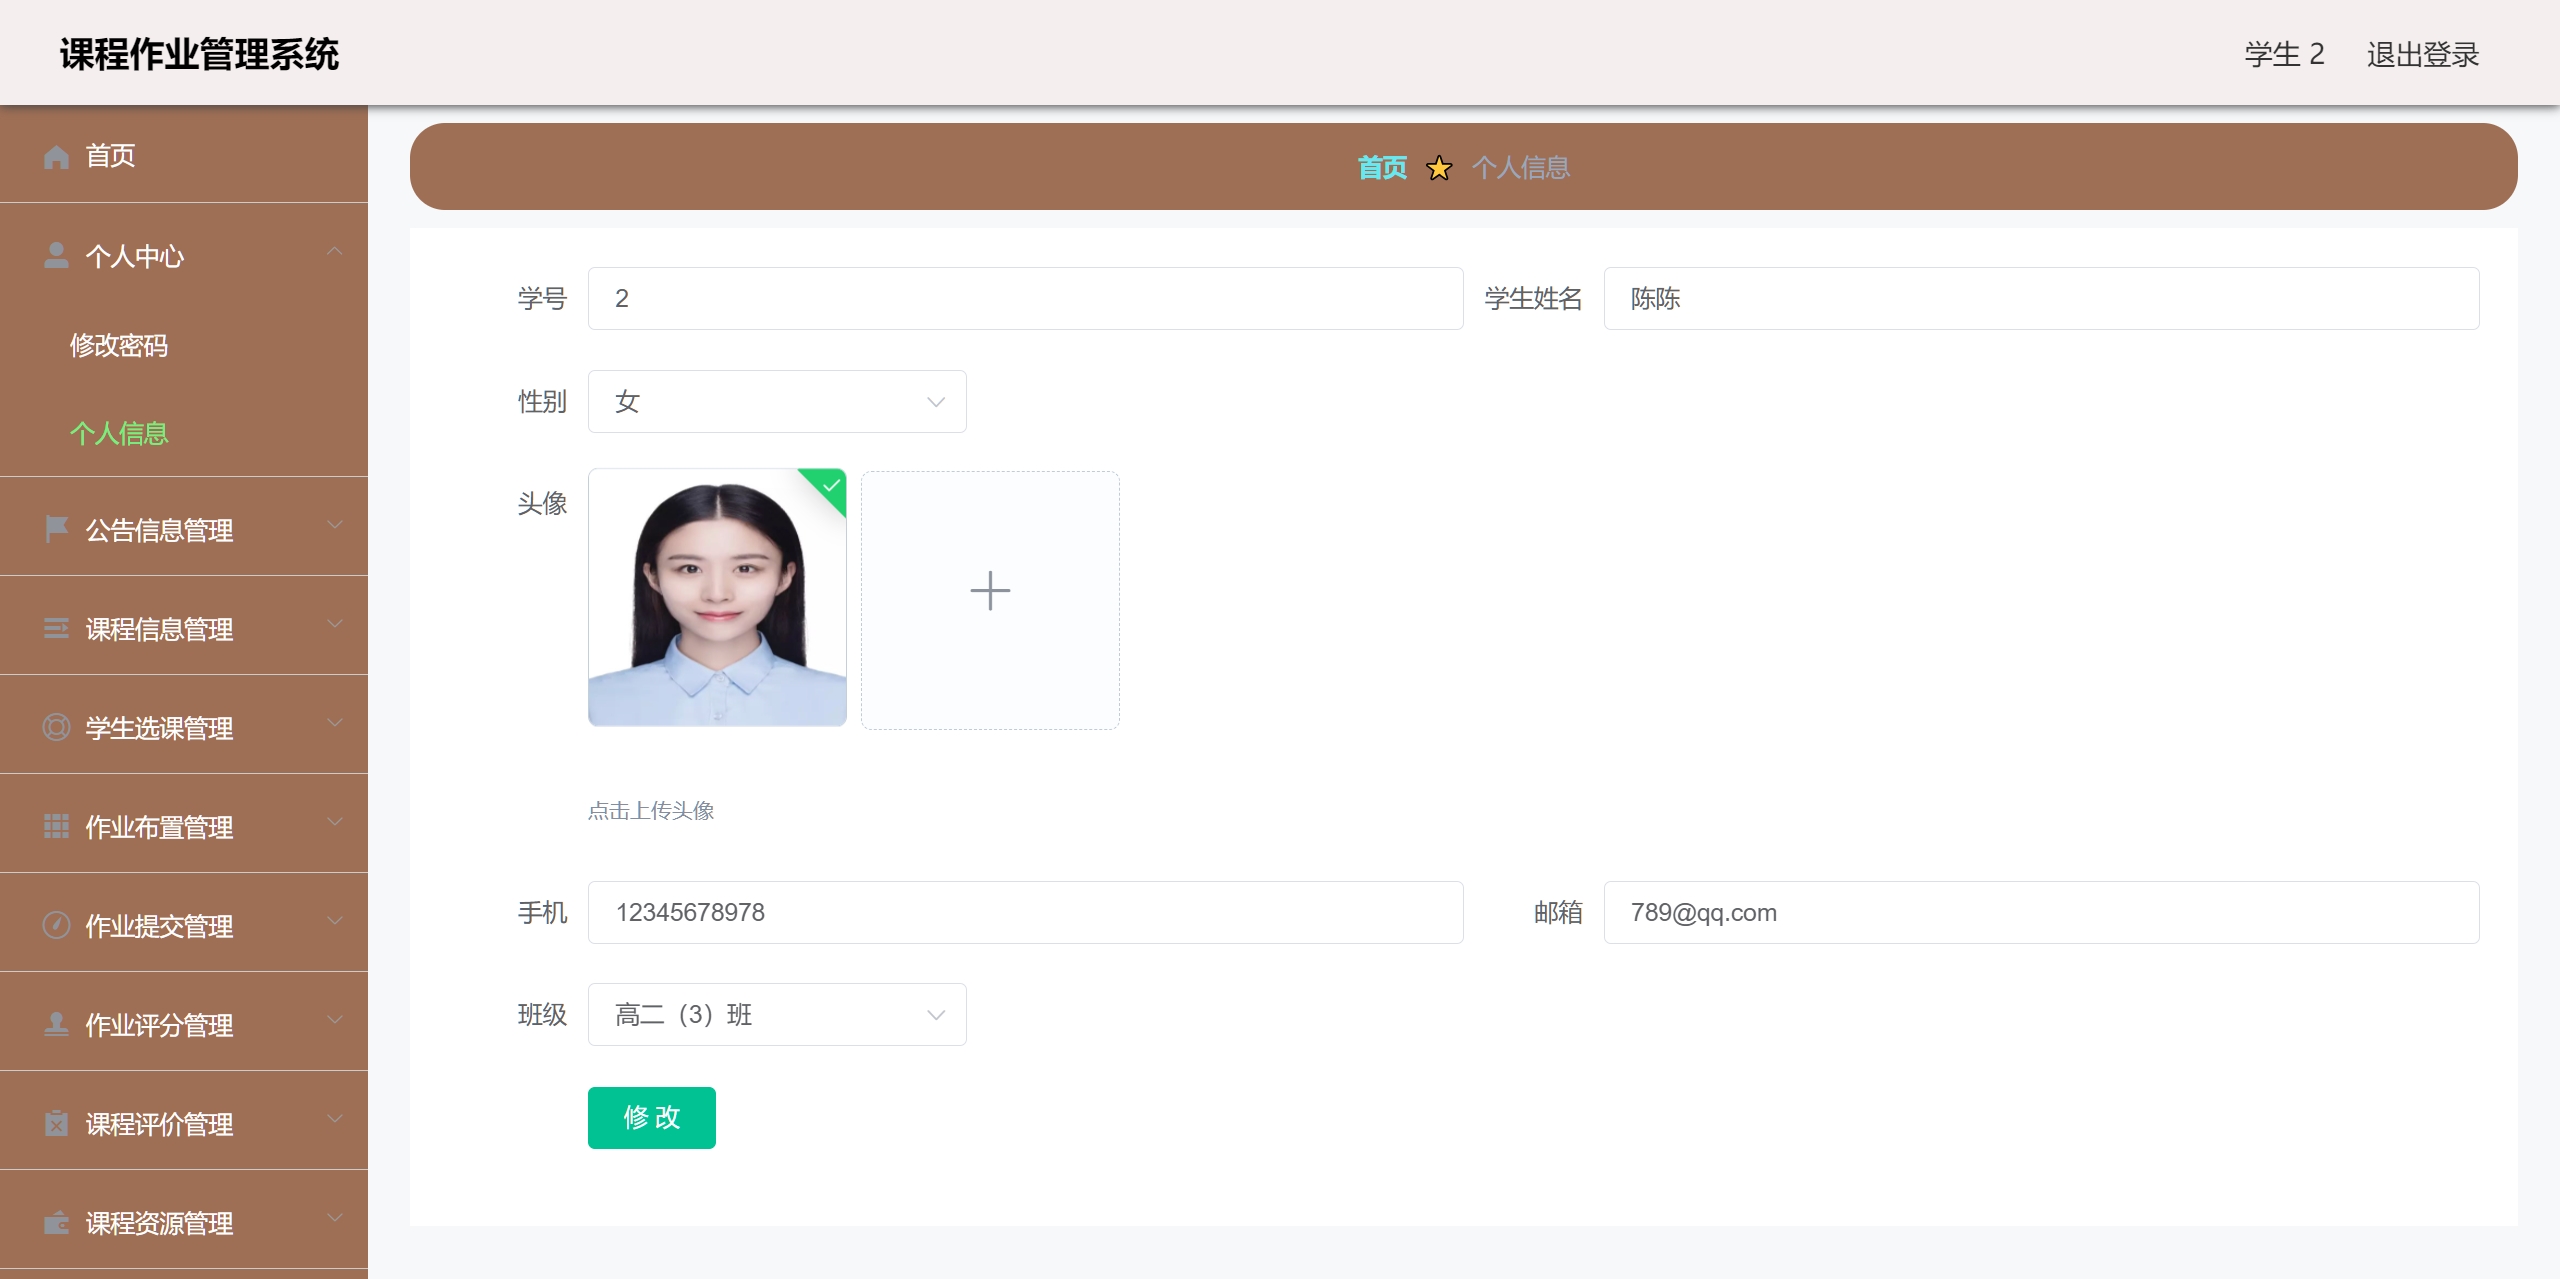The height and width of the screenshot is (1279, 2560).
Task: Click the flag icon beside 公告信息管理
Action: click(x=56, y=529)
